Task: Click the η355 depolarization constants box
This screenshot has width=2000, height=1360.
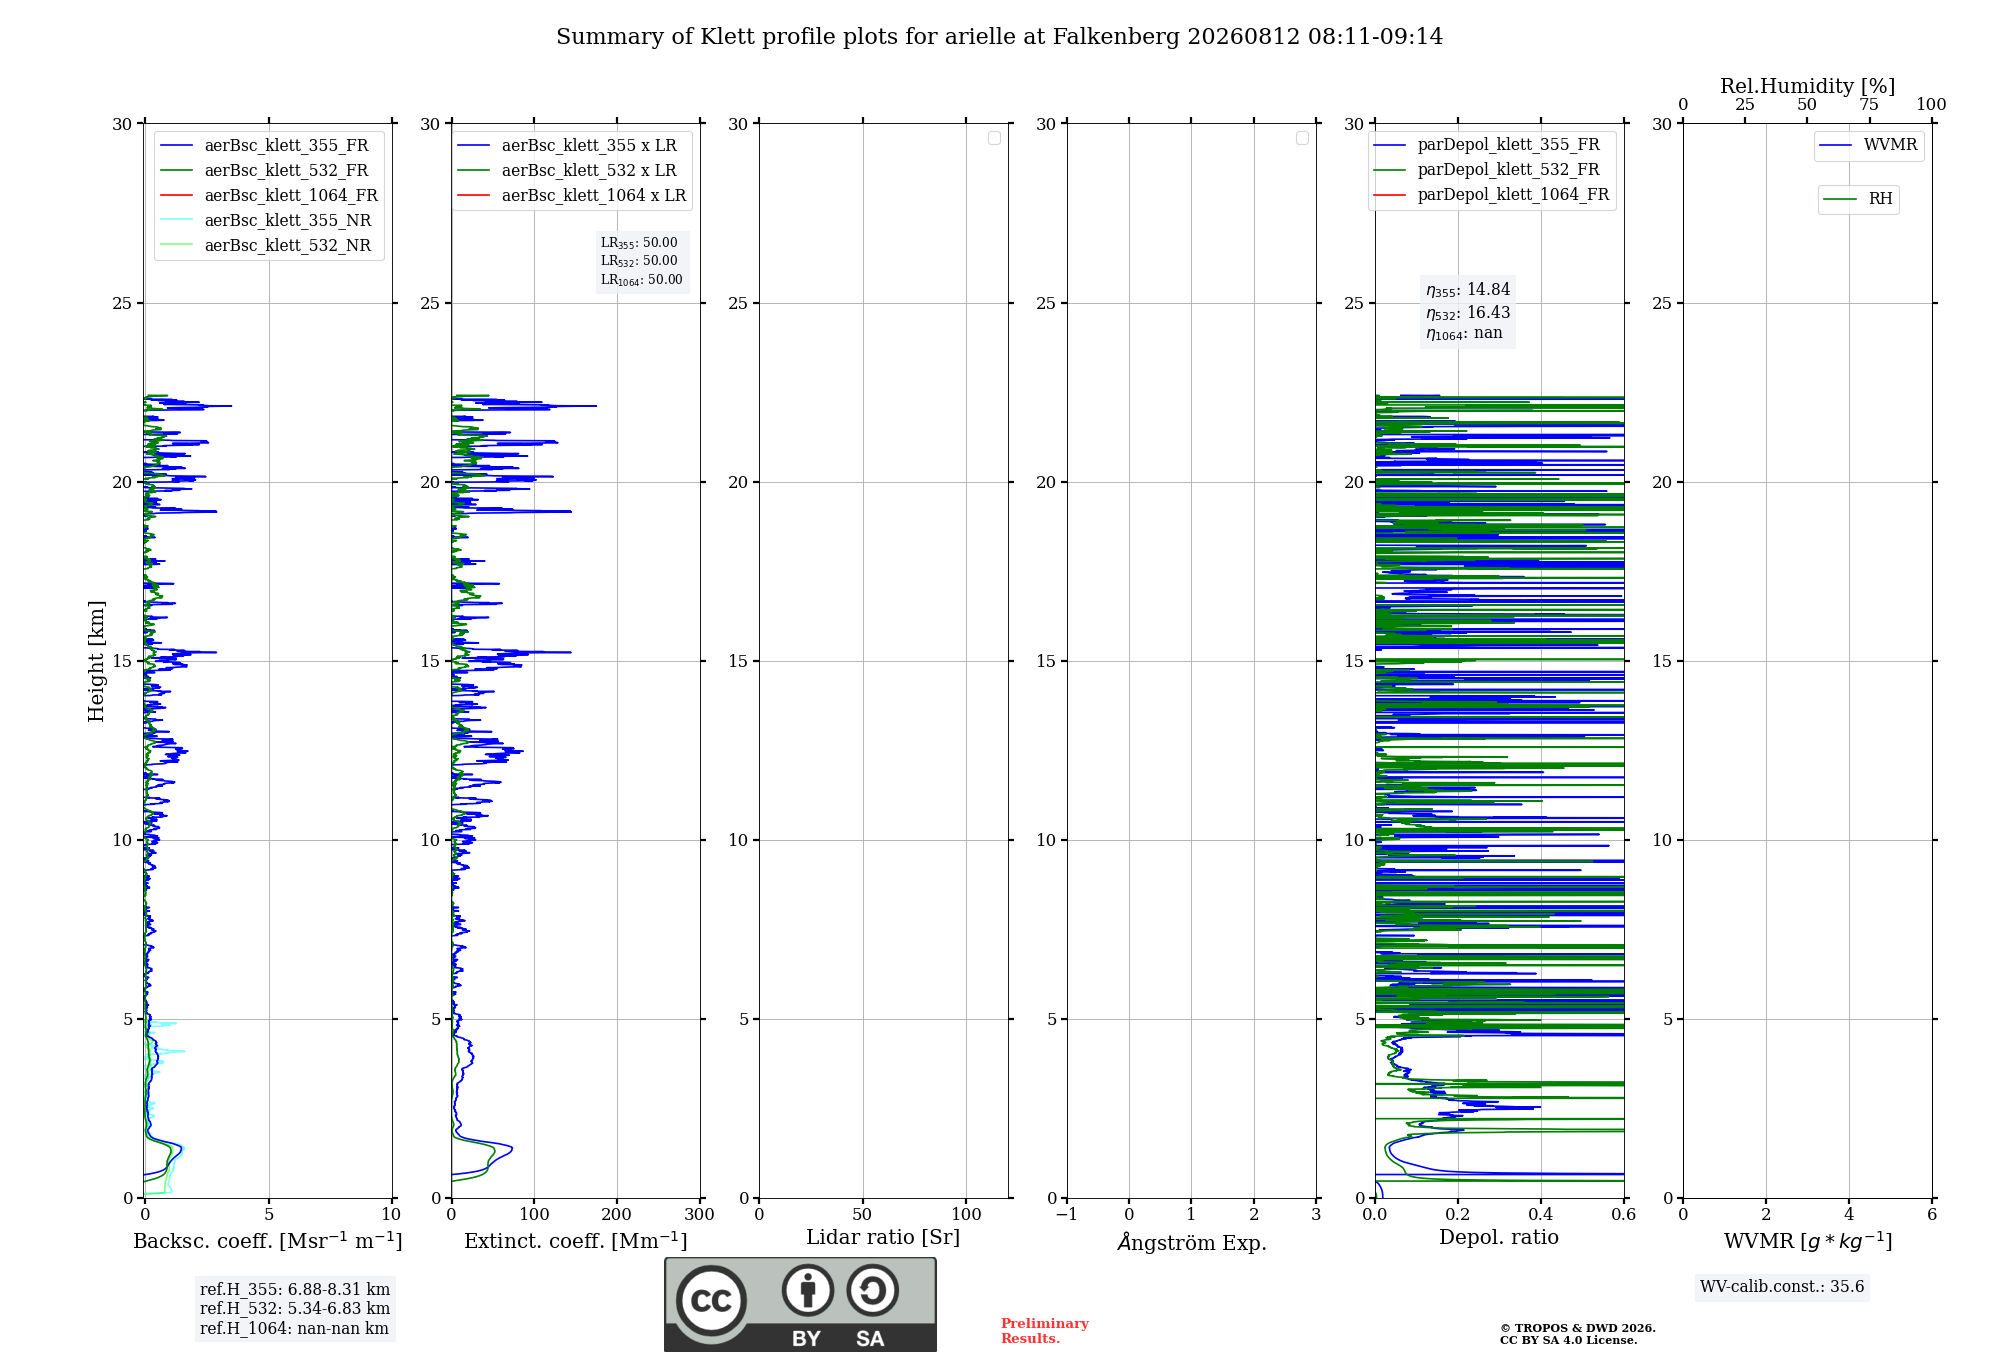Action: click(1468, 311)
